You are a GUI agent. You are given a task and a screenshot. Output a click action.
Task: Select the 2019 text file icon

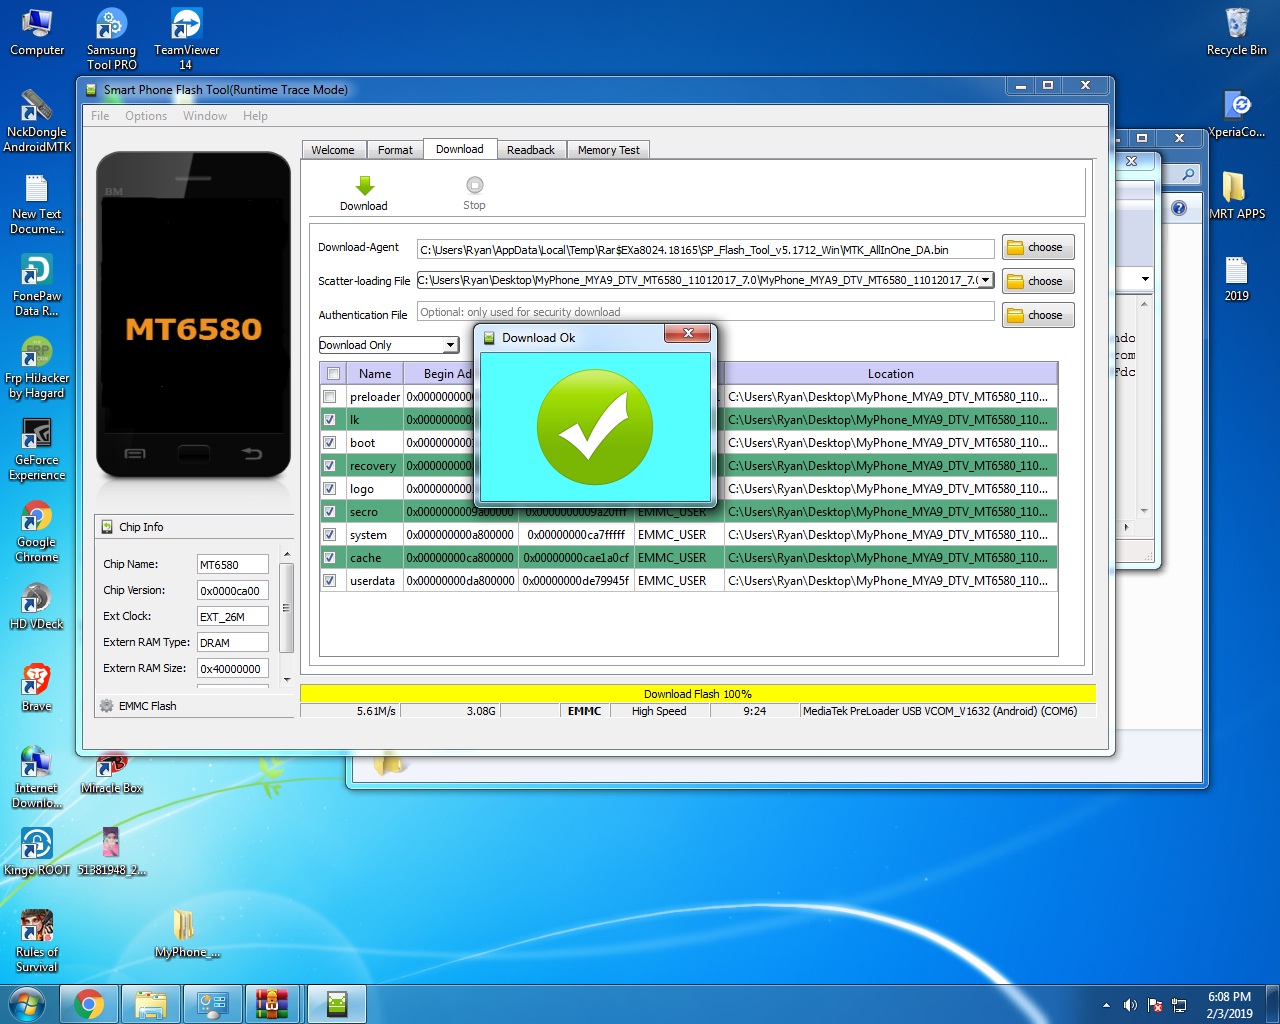(1237, 278)
